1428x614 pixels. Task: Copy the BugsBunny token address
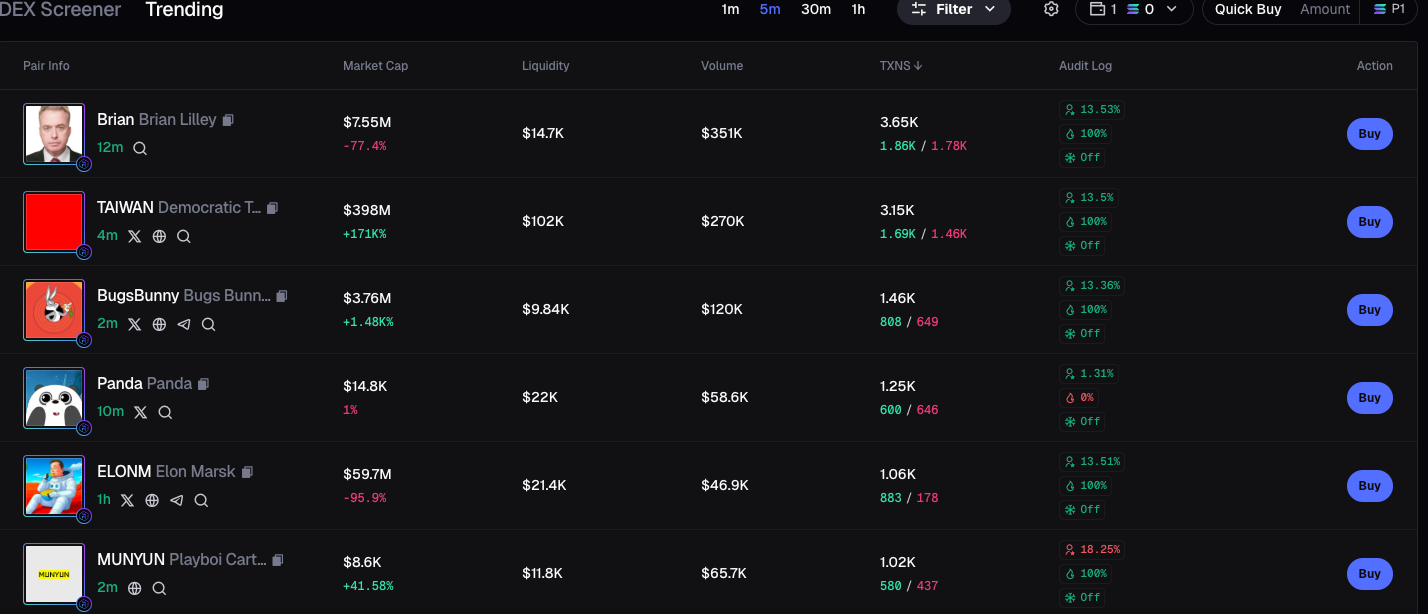tap(282, 296)
